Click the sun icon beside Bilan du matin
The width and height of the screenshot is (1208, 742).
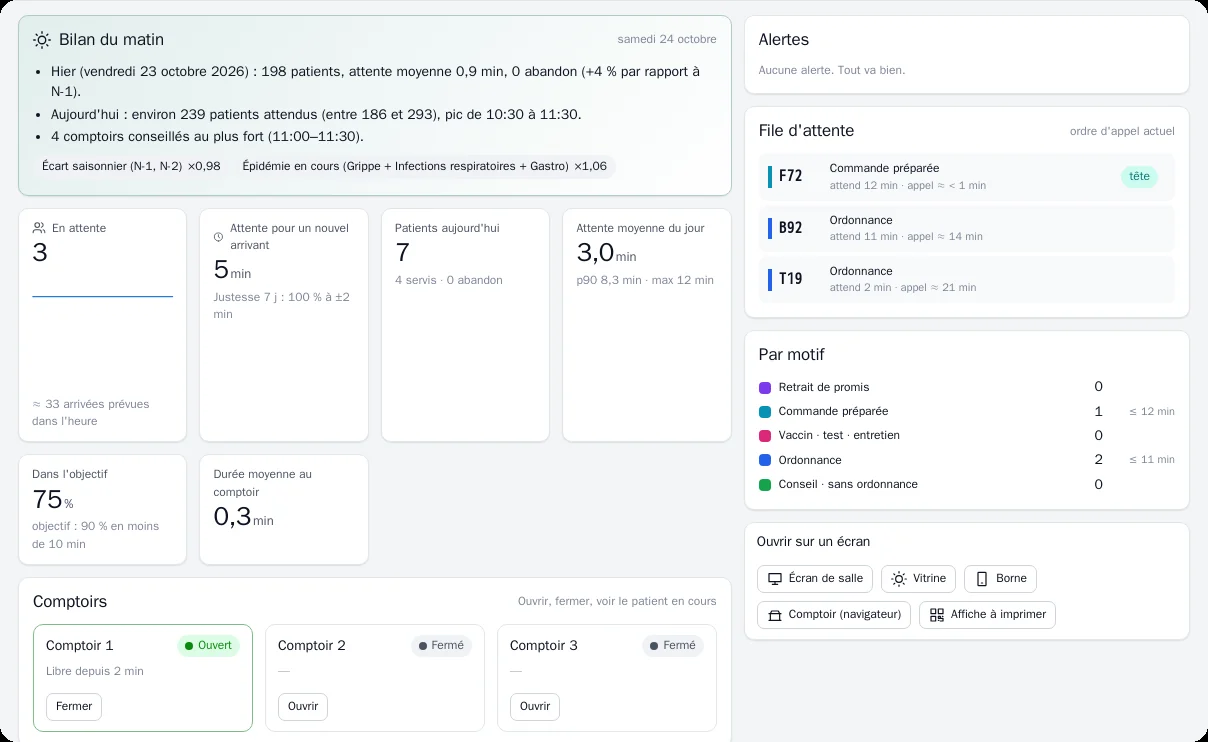click(x=42, y=40)
